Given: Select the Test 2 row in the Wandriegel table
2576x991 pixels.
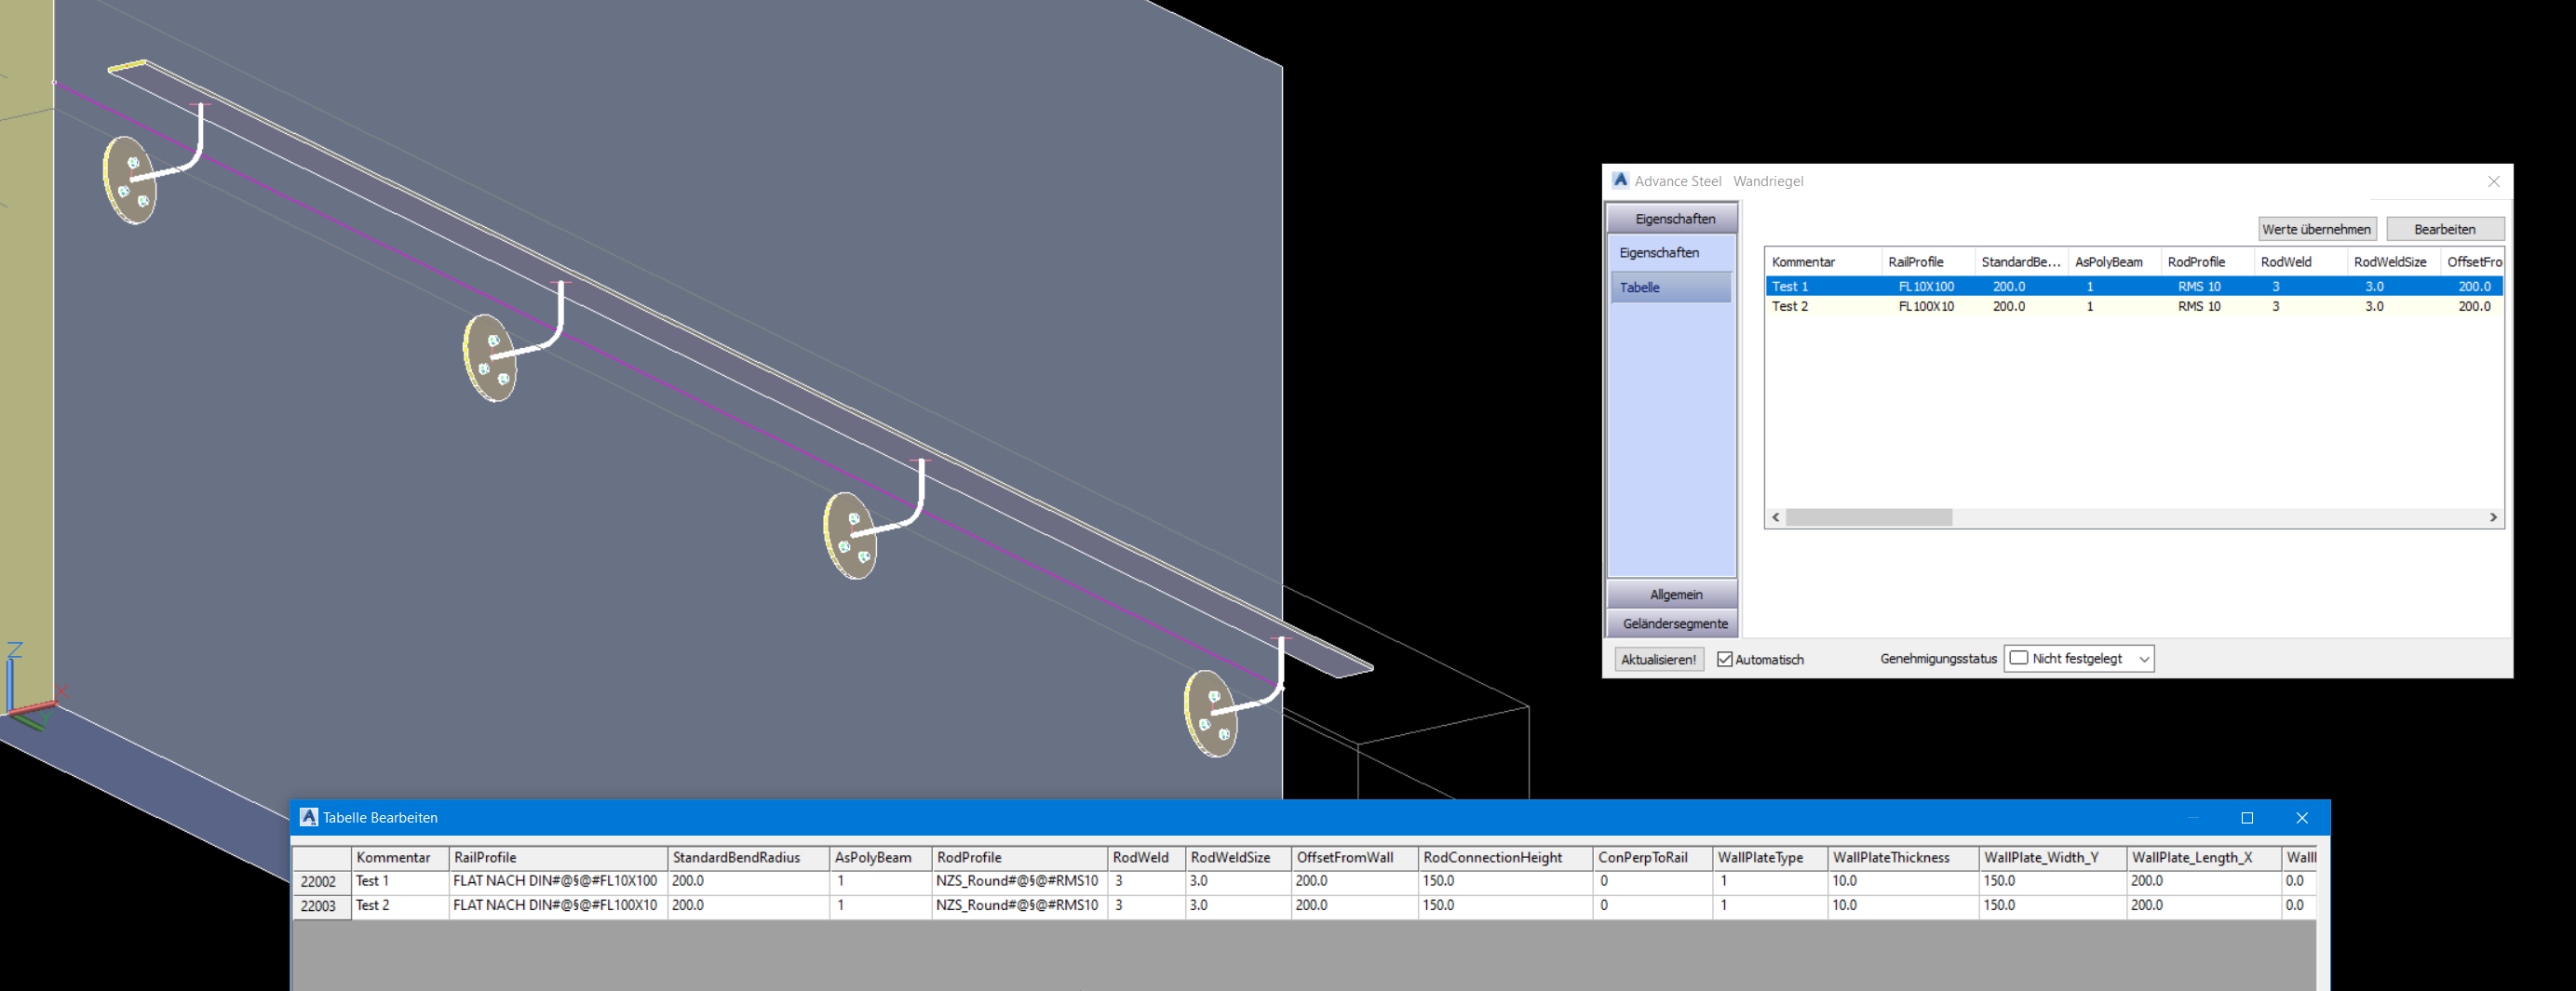Looking at the screenshot, I should pos(1900,306).
